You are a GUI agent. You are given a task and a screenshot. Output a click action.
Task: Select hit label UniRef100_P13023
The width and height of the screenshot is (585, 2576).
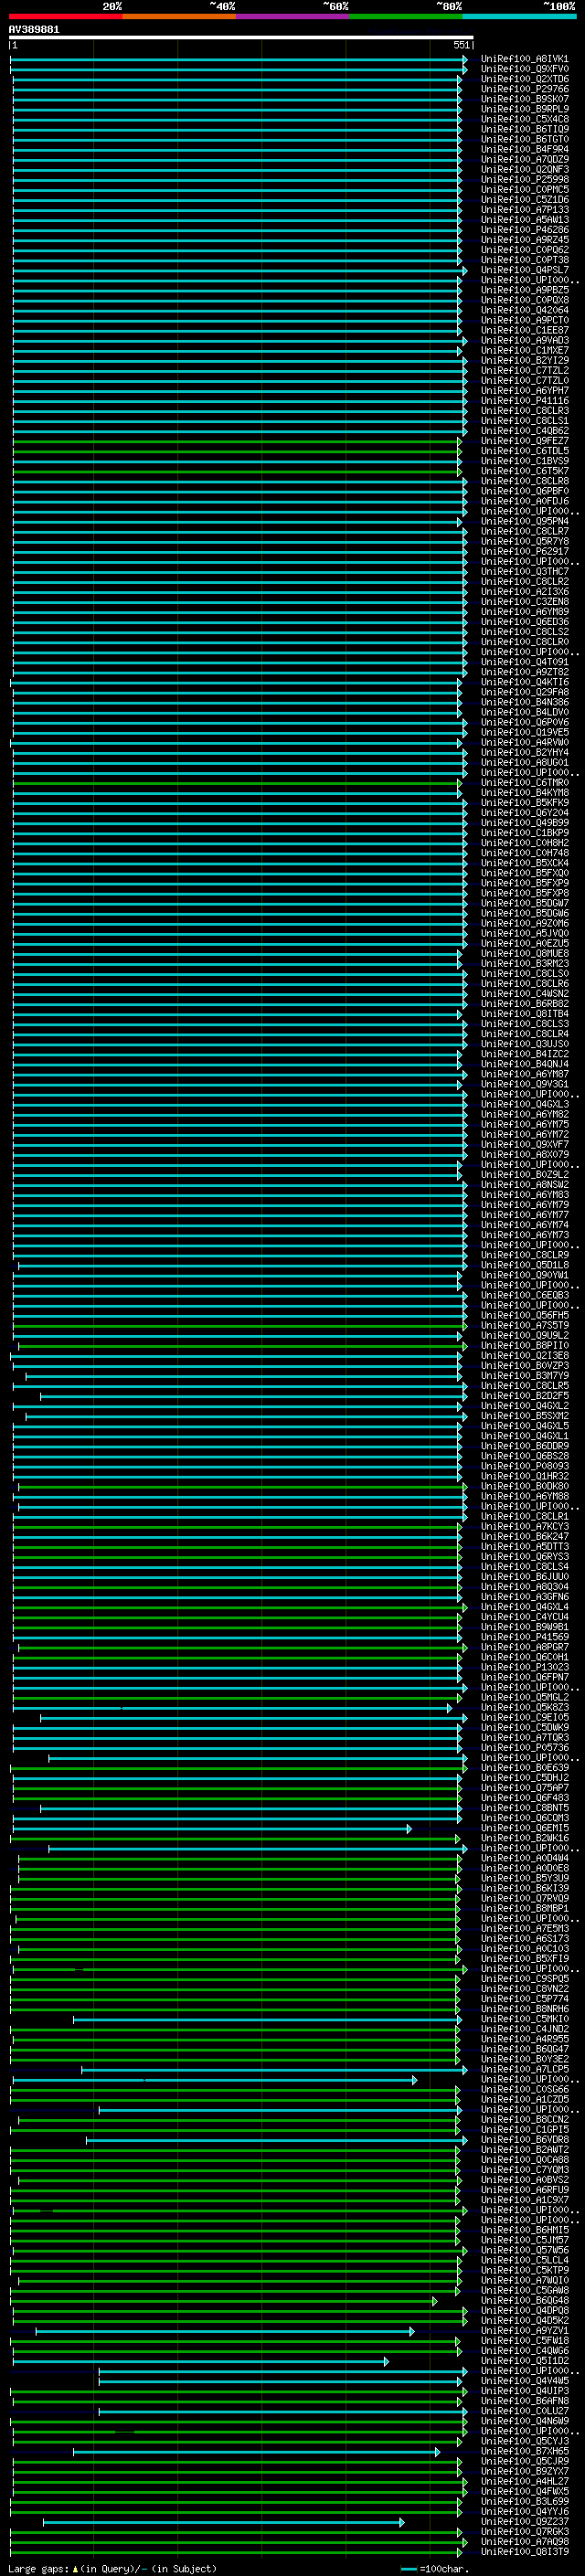[524, 1667]
